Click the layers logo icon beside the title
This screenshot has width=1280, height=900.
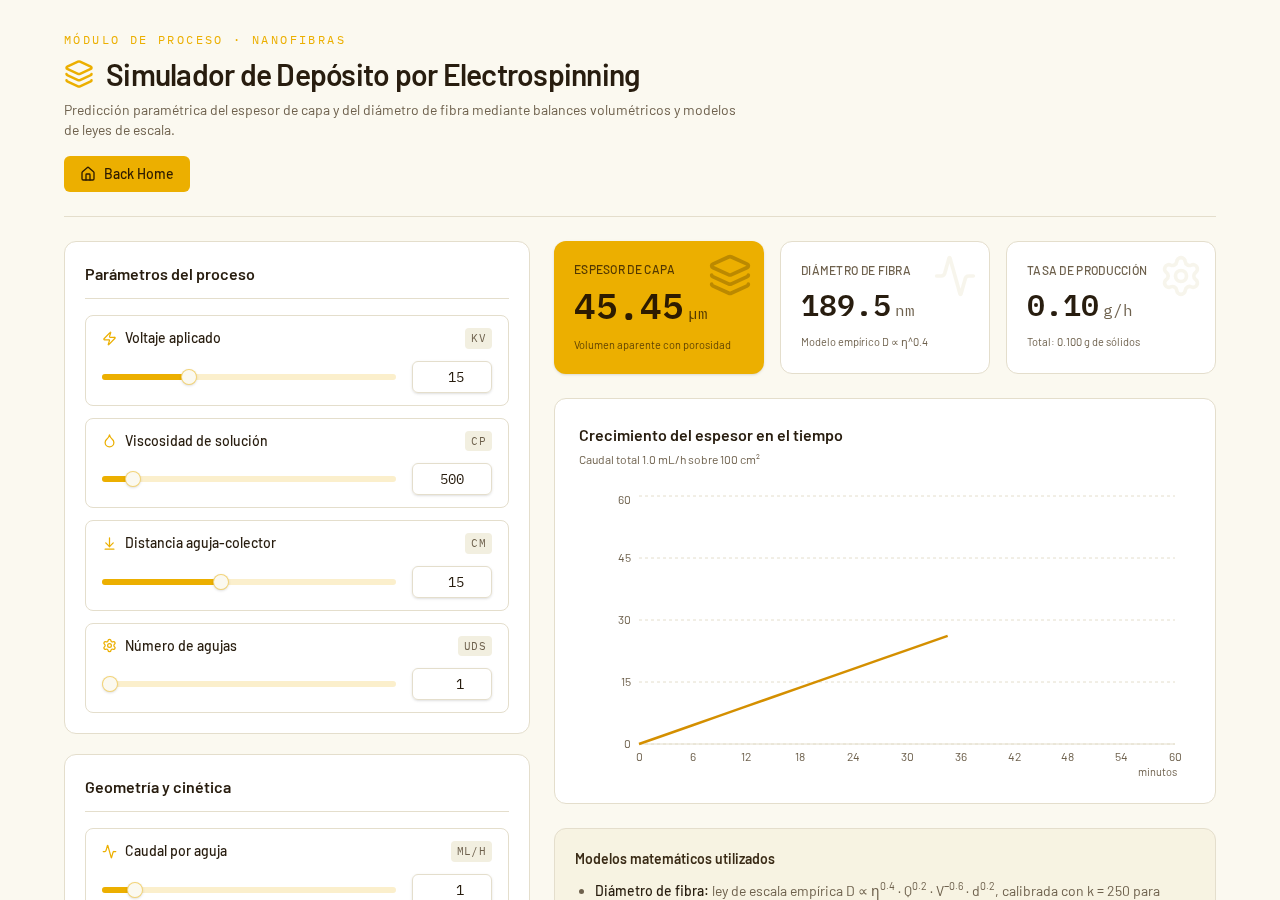79,74
